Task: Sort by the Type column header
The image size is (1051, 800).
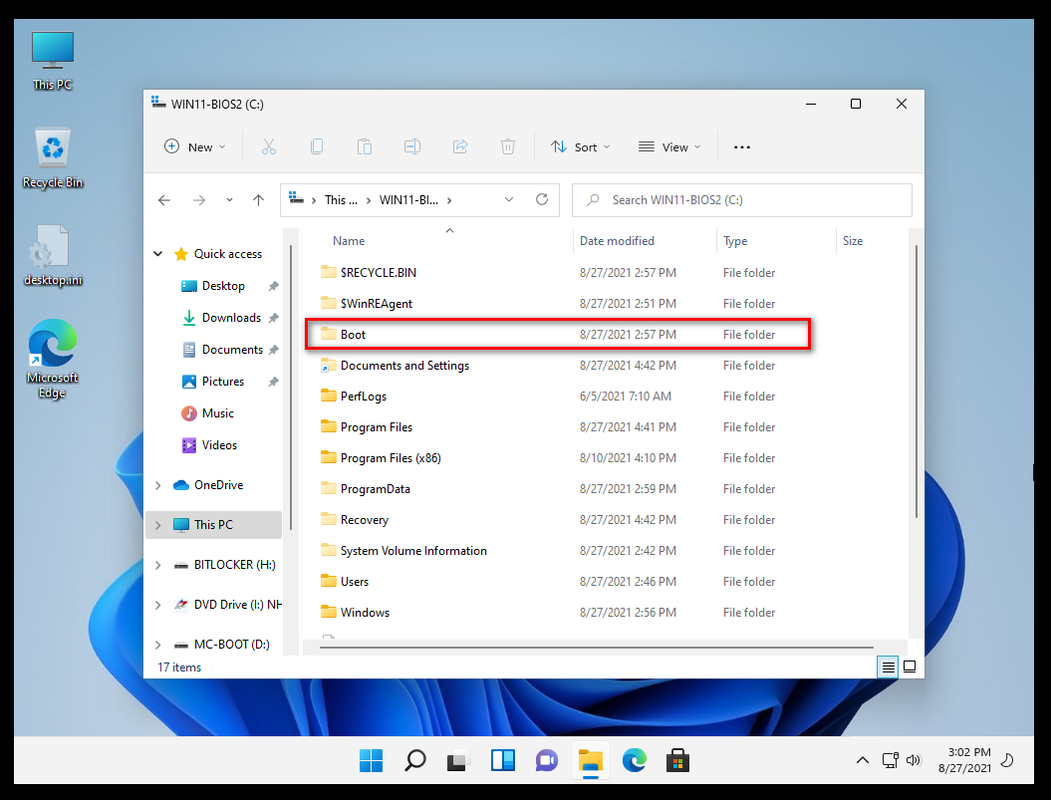Action: point(735,241)
